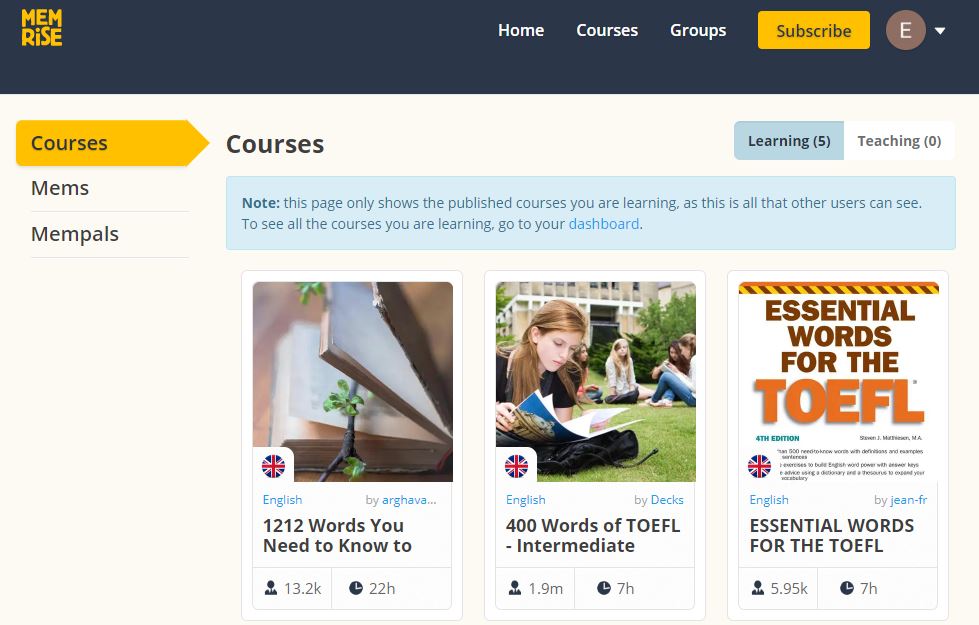The width and height of the screenshot is (979, 625).
Task: Click the 5.95k learners count
Action: coord(789,588)
